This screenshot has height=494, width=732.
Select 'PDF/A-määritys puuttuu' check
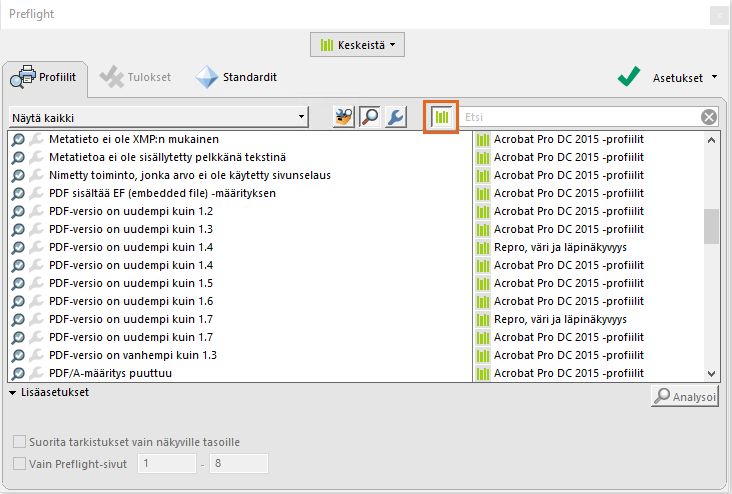click(111, 373)
